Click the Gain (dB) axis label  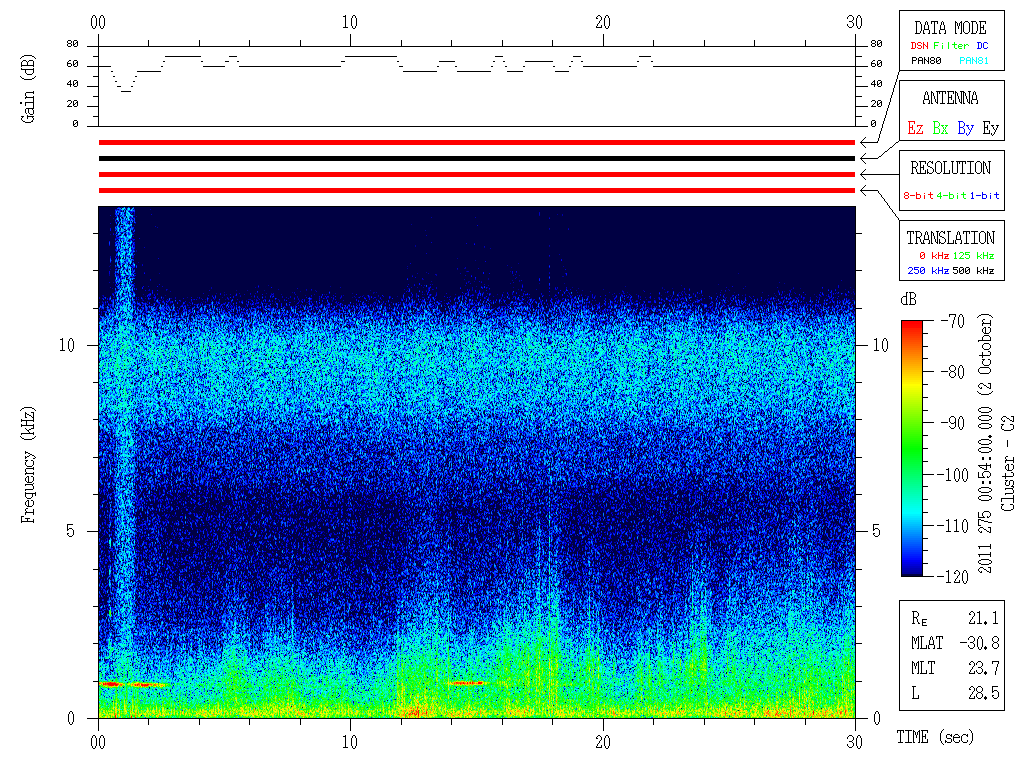(27, 89)
